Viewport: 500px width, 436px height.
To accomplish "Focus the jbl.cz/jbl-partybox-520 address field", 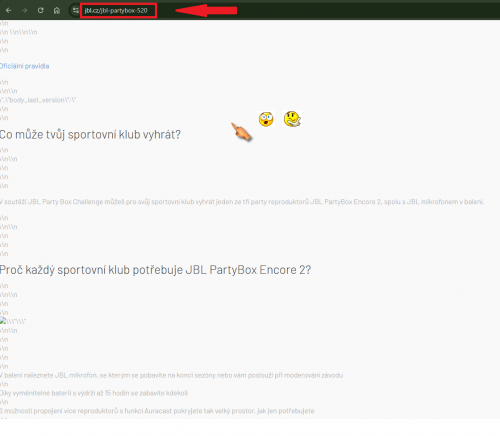I will pos(118,11).
